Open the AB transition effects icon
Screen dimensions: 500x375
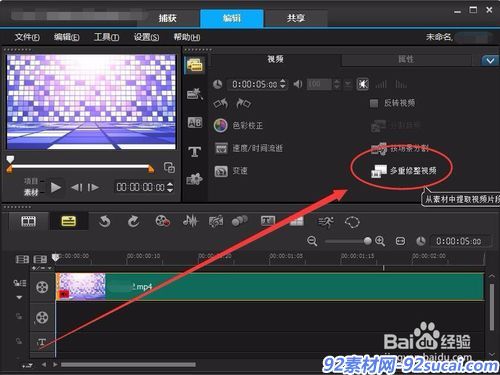click(x=195, y=123)
